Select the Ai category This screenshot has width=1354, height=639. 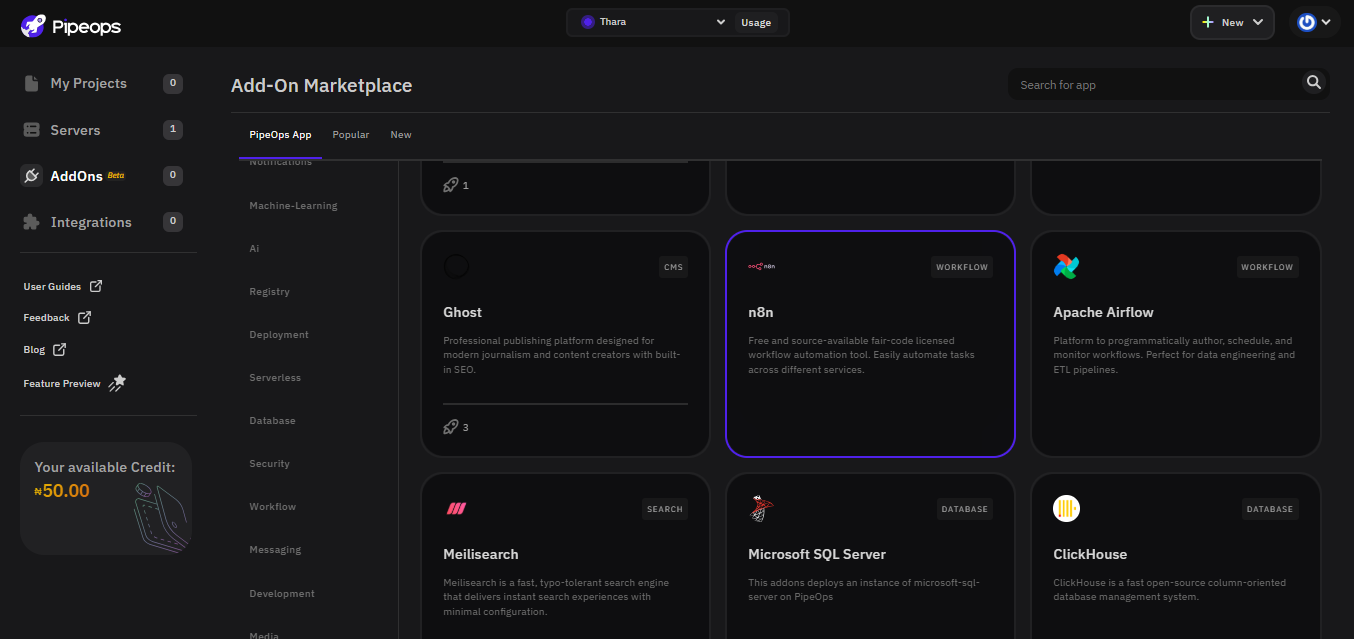[254, 248]
